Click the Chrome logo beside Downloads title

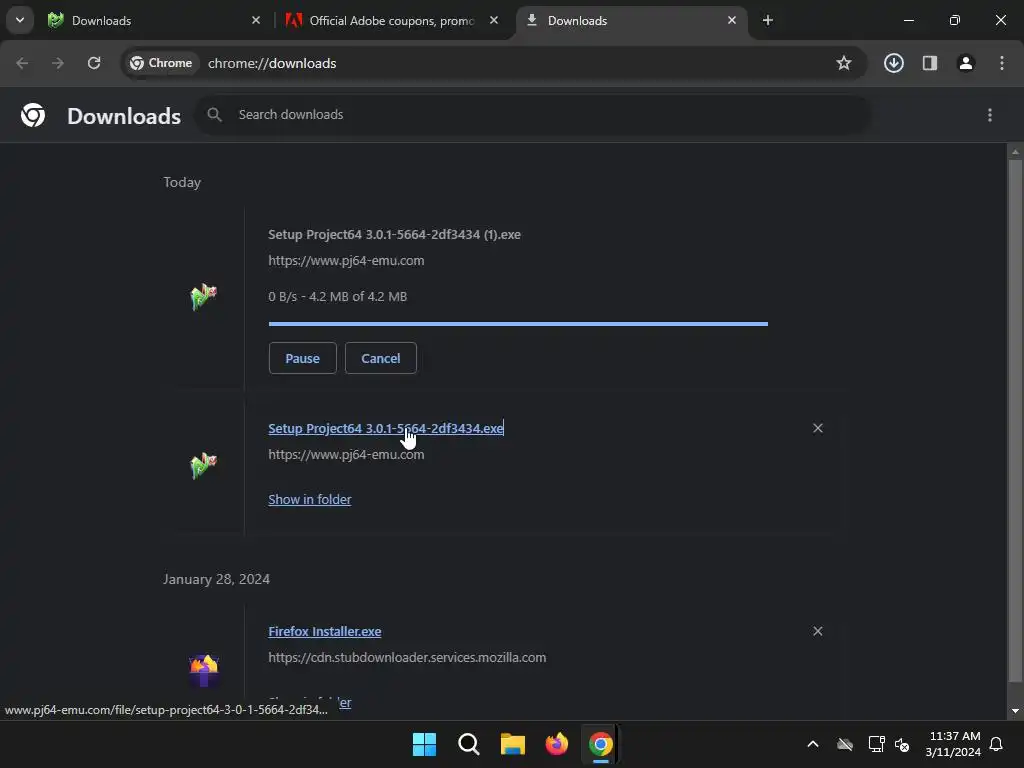click(x=33, y=115)
